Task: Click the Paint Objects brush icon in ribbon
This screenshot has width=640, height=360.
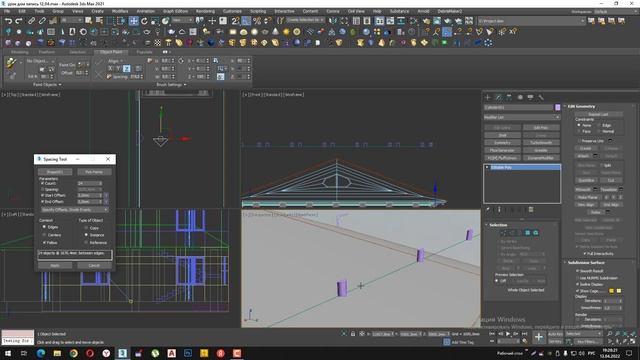Action: pos(11,63)
